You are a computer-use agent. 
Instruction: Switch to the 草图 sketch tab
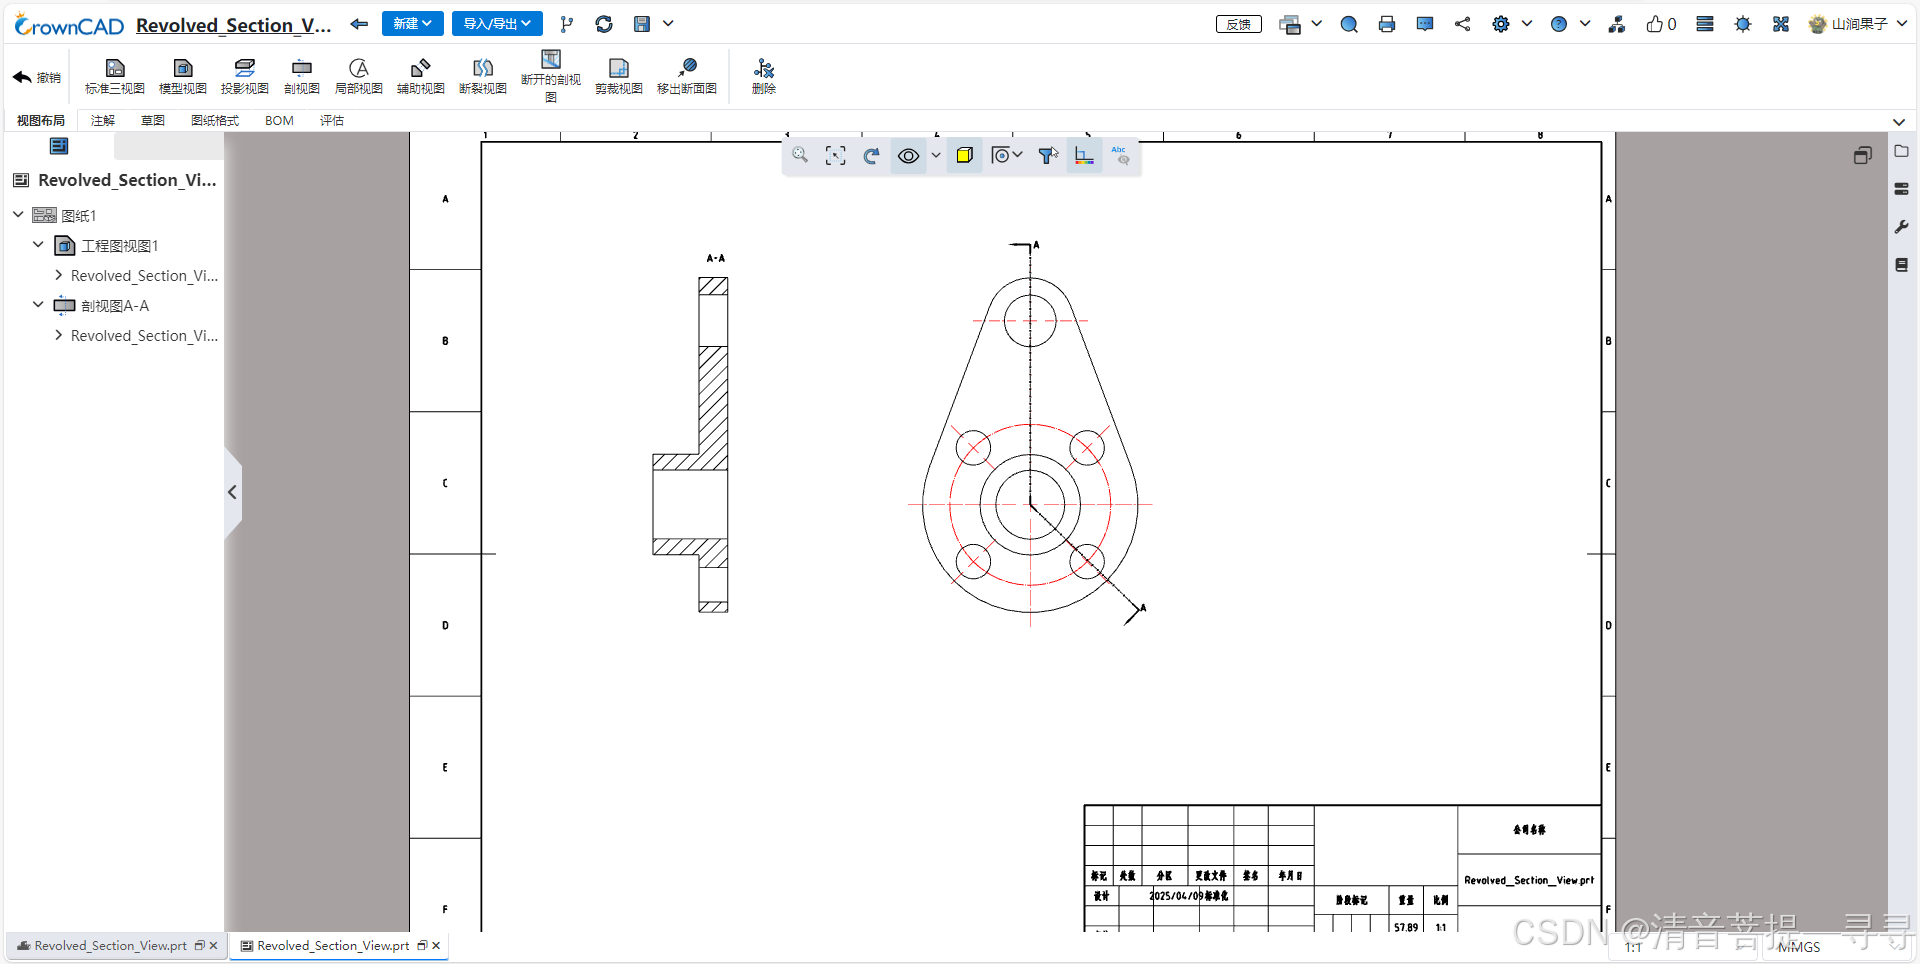[153, 120]
